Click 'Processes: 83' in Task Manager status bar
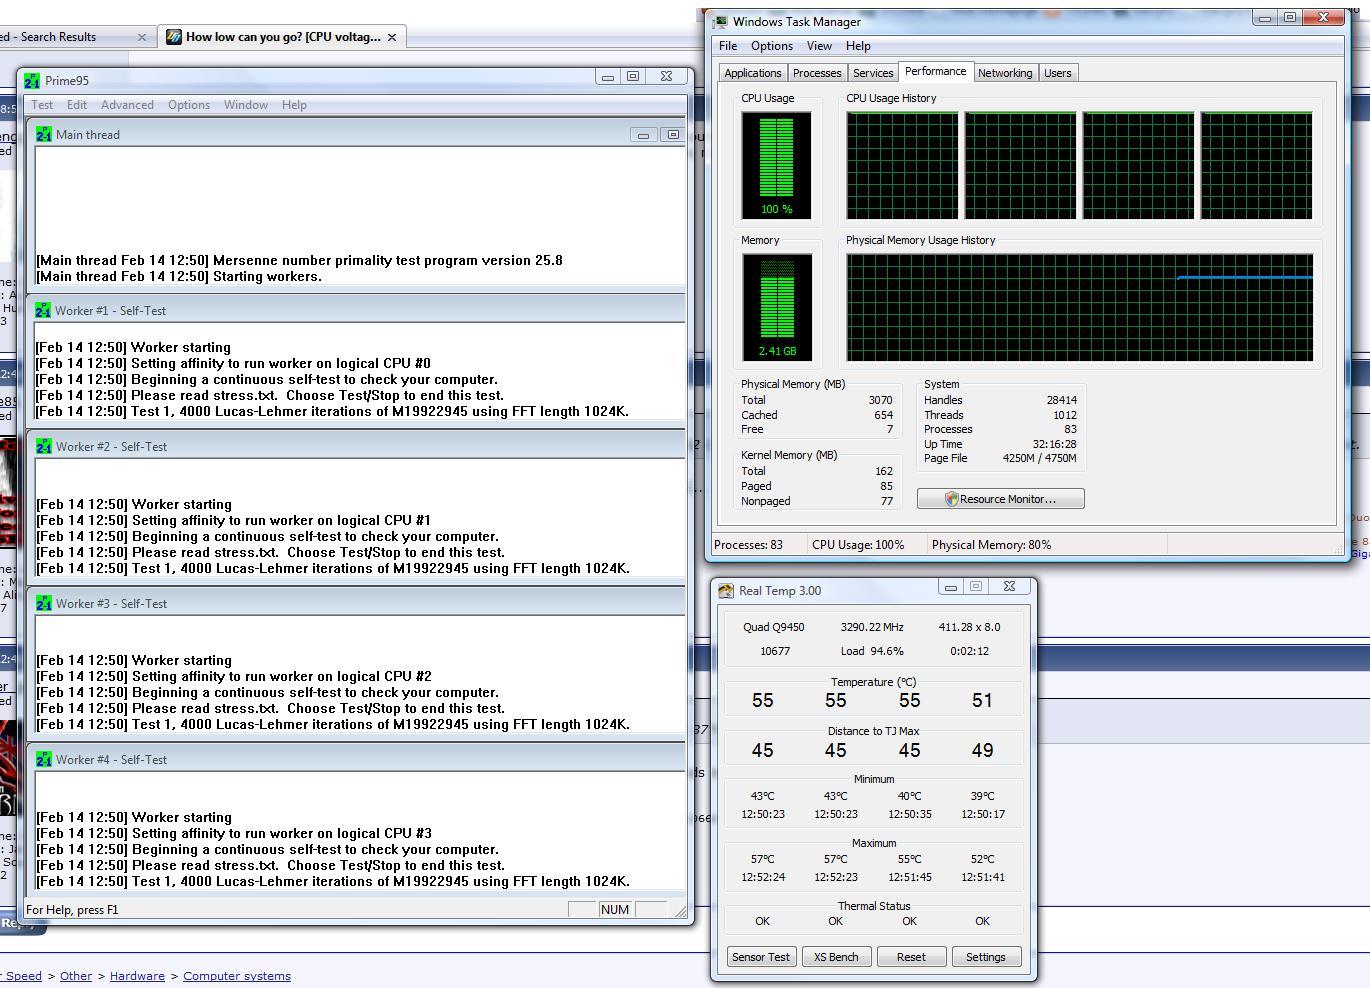Viewport: 1370px width, 988px height. coord(748,545)
